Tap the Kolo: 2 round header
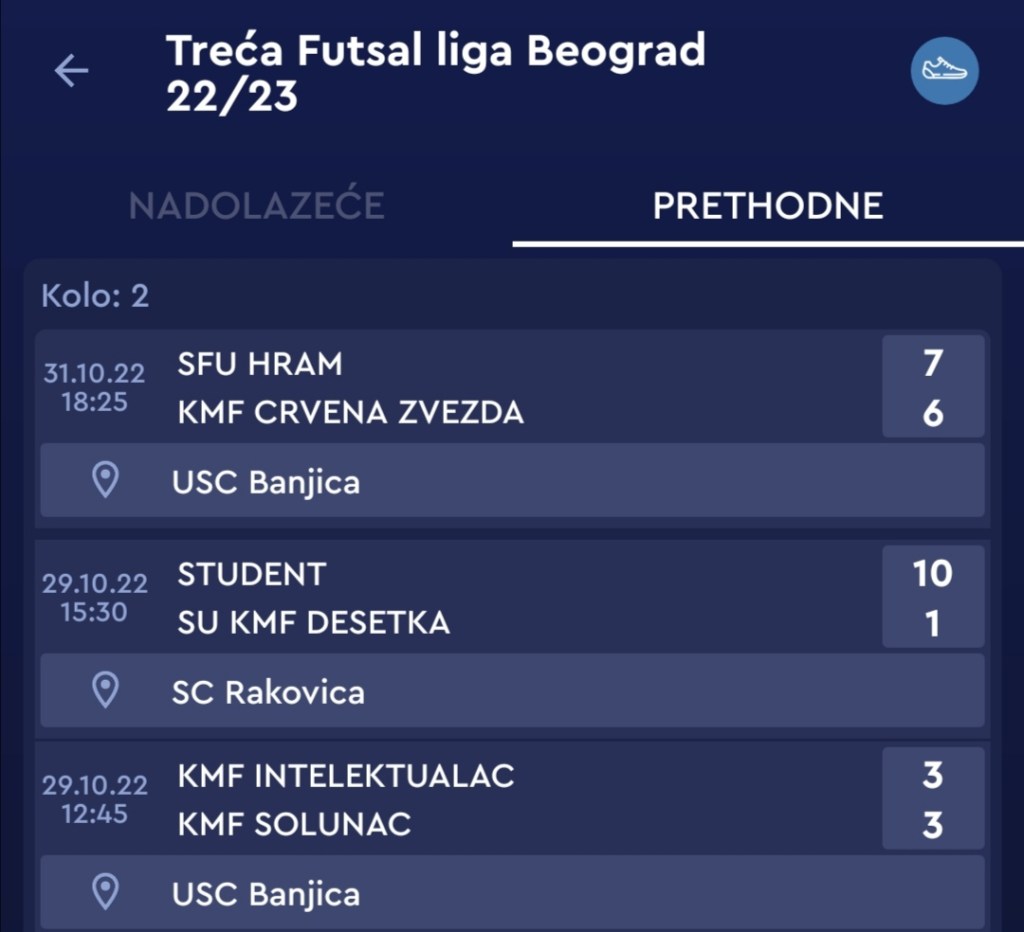Viewport: 1024px width, 932px height. pos(95,296)
